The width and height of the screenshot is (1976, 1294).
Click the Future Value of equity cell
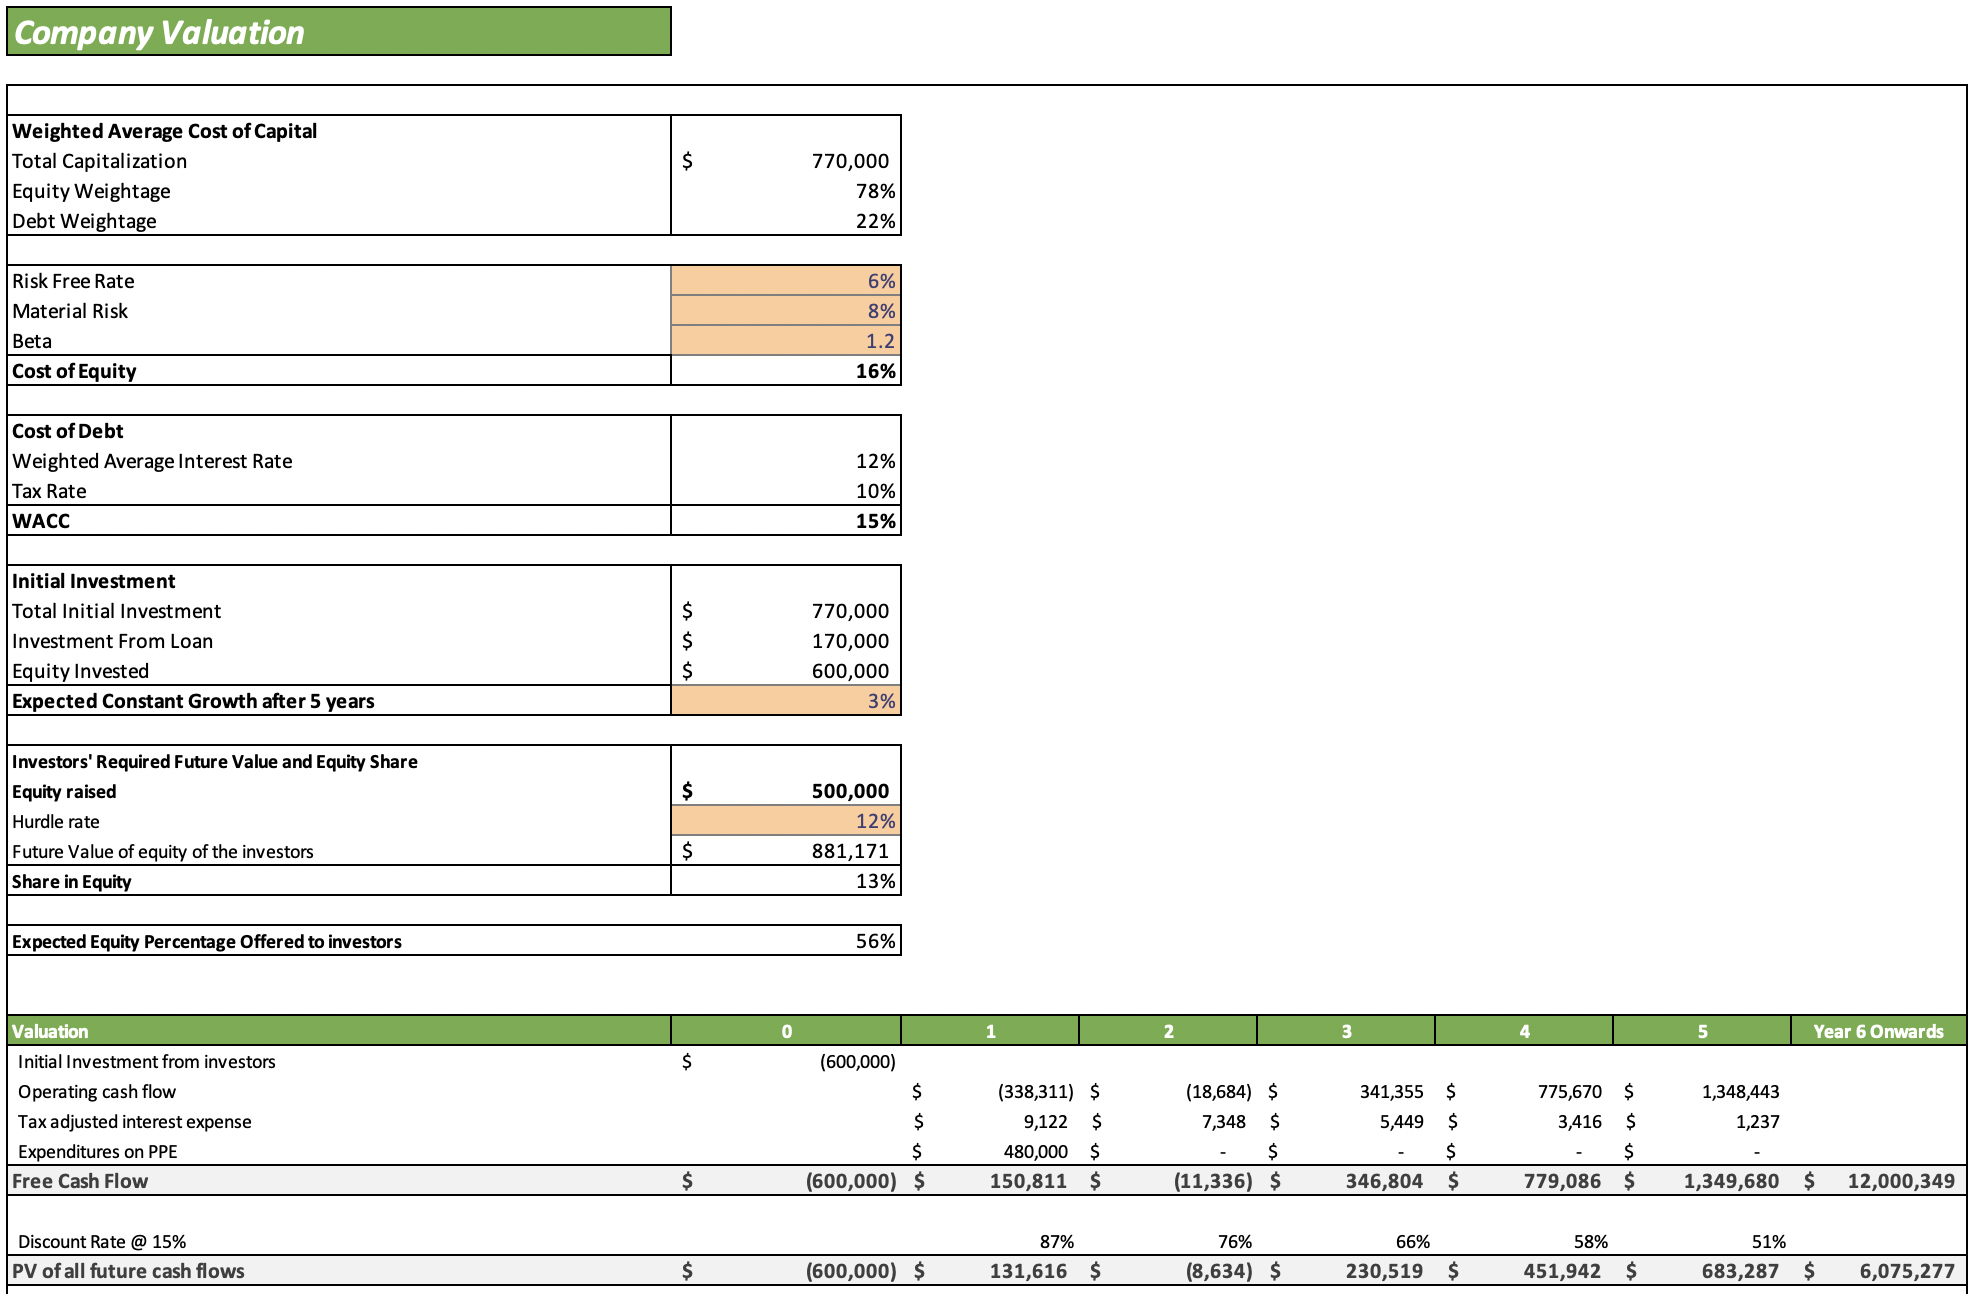tap(787, 850)
